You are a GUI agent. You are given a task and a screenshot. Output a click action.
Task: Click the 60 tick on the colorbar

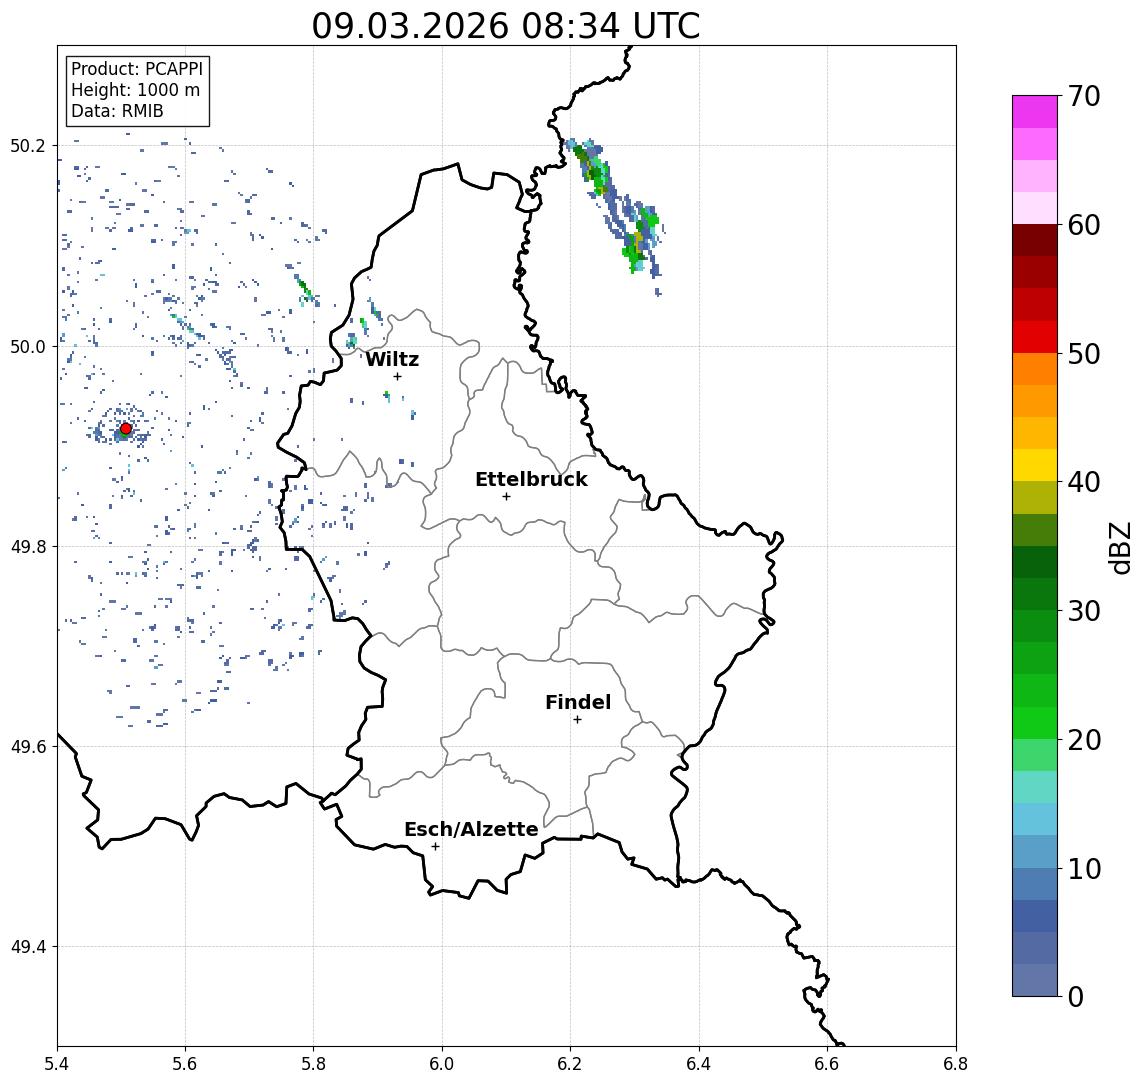tap(1084, 225)
